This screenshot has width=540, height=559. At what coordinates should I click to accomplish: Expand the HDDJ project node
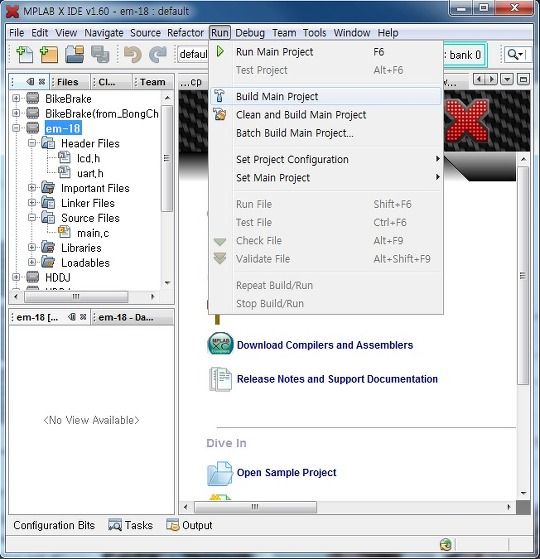pos(16,277)
